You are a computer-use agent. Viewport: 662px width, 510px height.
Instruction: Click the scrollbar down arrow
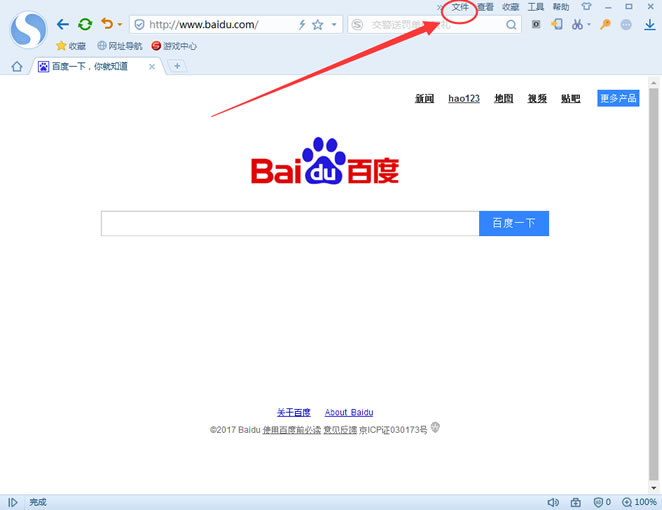[x=653, y=488]
